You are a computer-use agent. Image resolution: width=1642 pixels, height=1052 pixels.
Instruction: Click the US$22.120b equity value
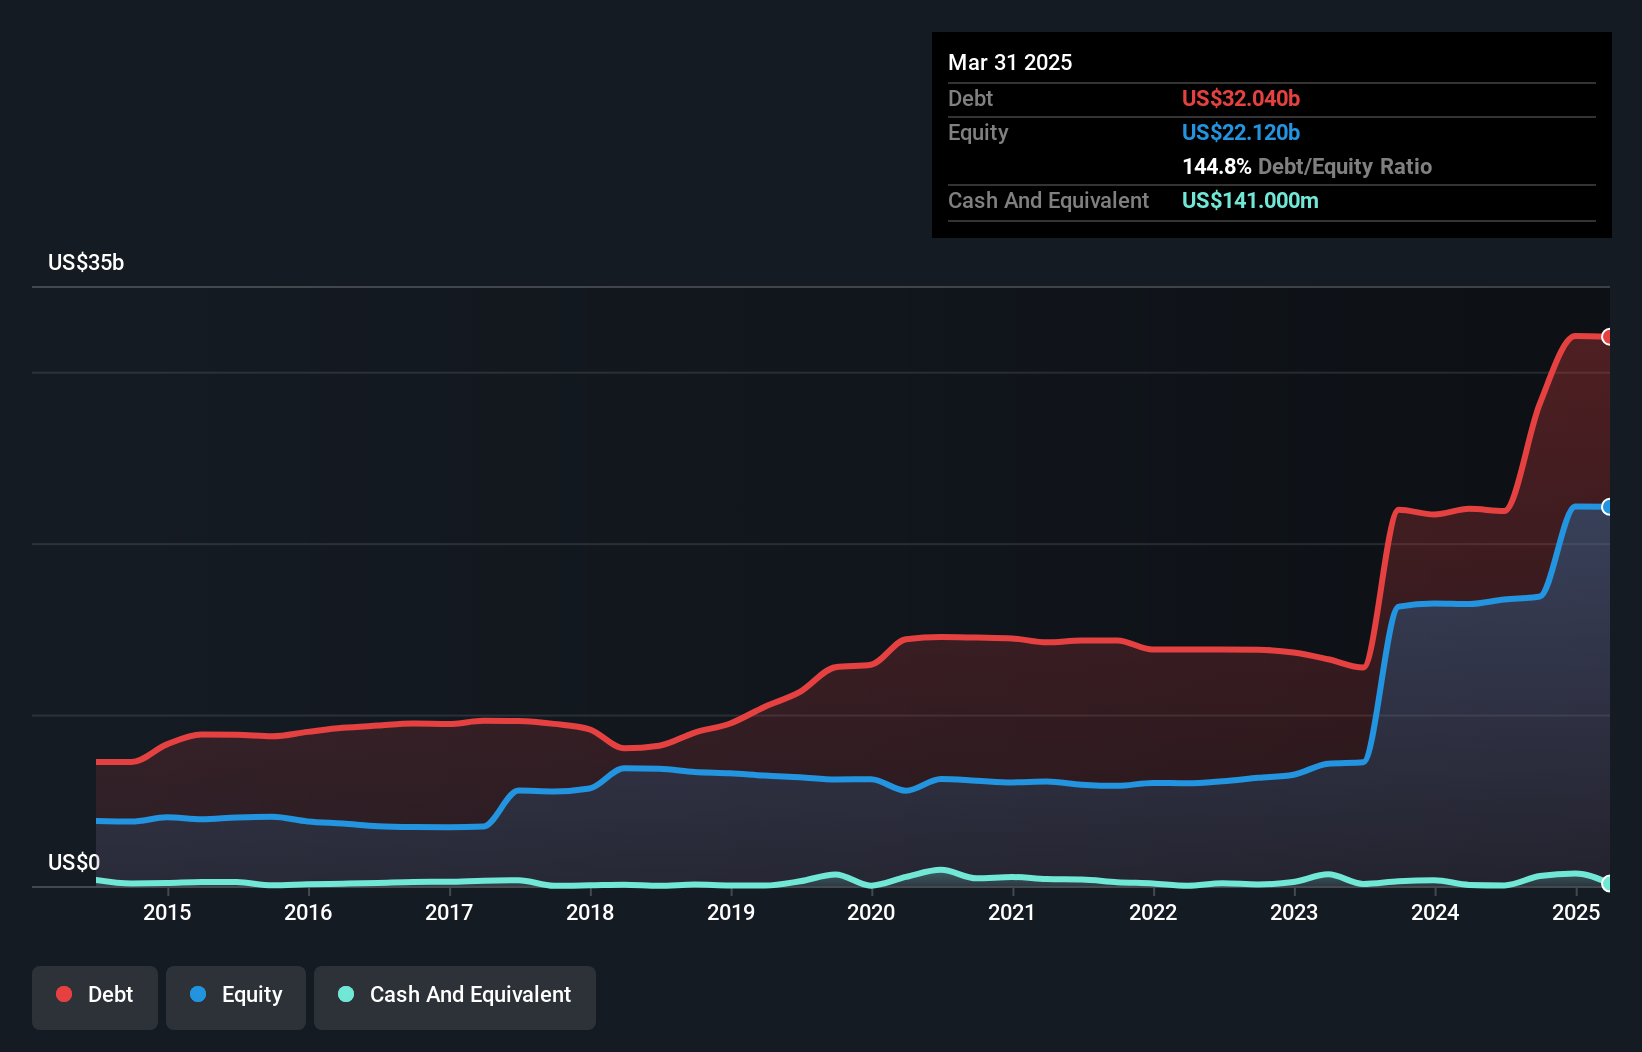[1241, 132]
